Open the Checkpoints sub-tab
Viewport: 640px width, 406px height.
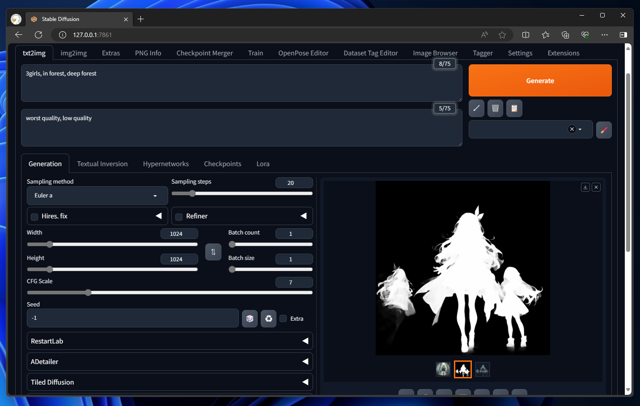[222, 164]
